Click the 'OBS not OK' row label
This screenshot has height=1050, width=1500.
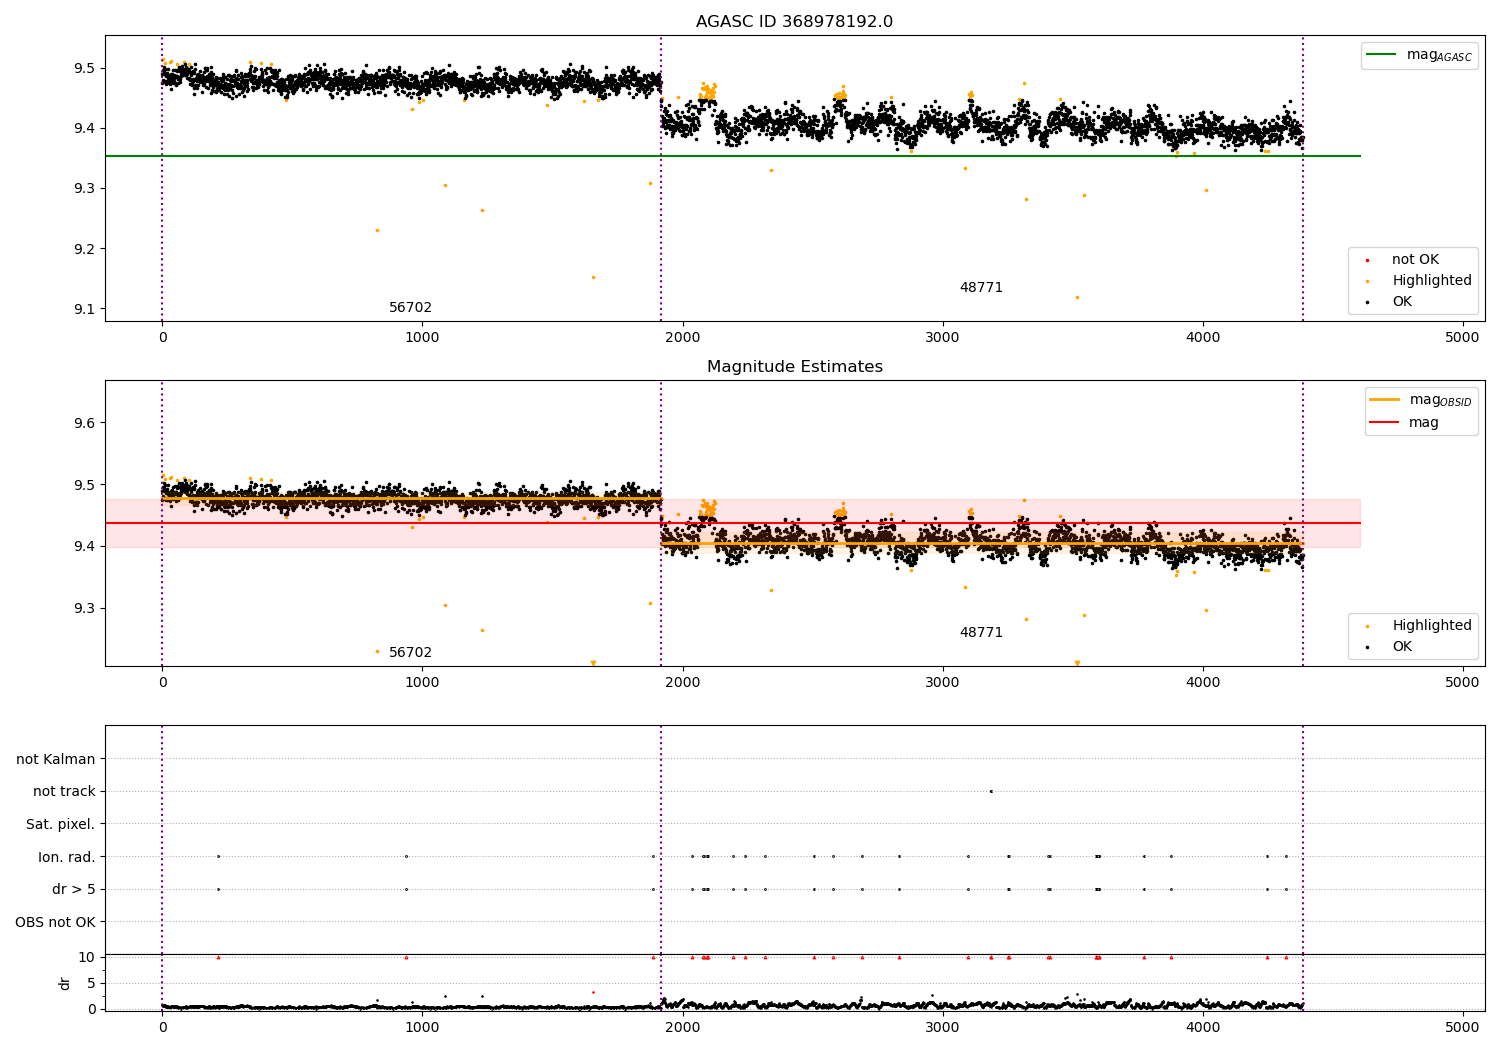pos(55,922)
